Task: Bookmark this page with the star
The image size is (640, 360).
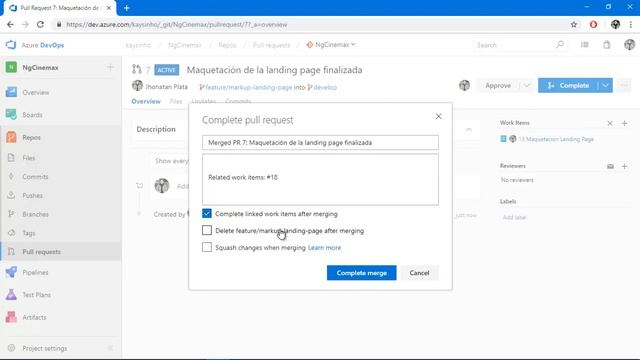Action: coord(574,24)
